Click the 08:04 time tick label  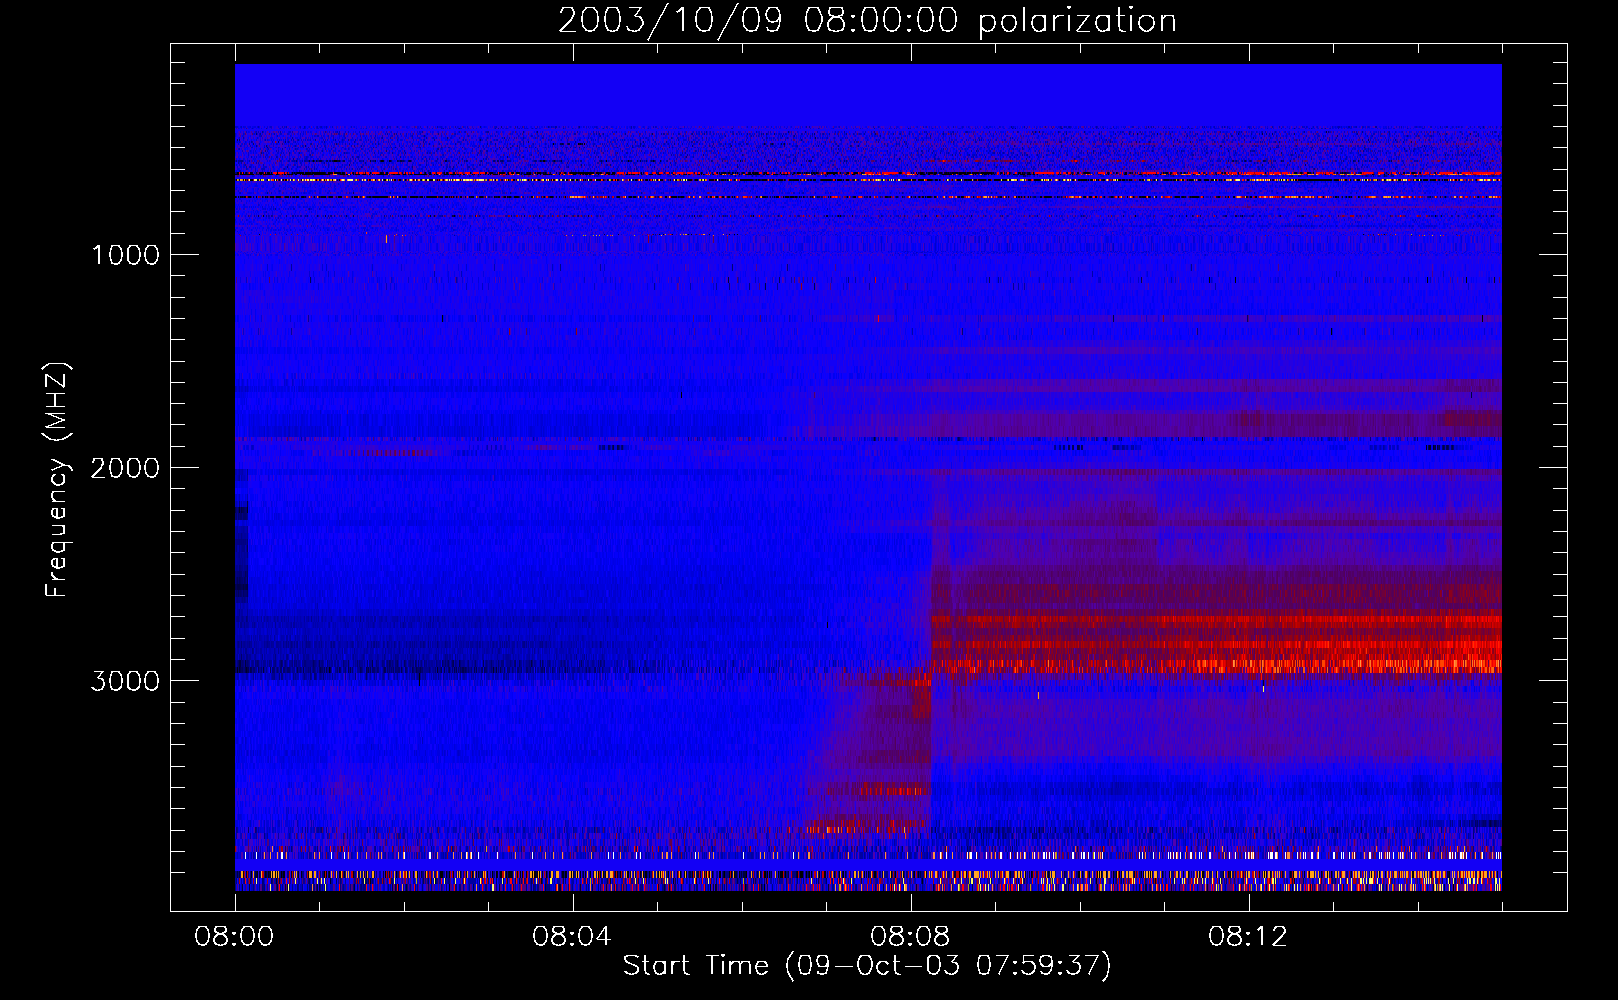(572, 937)
